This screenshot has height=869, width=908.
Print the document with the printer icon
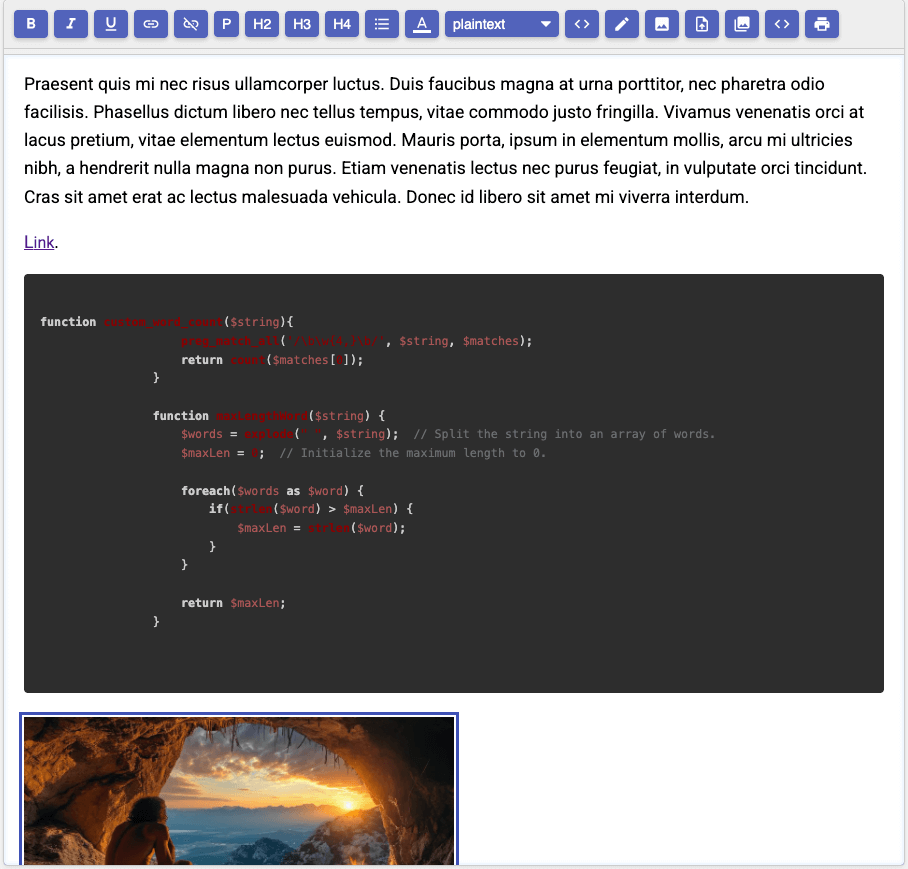click(x=821, y=24)
